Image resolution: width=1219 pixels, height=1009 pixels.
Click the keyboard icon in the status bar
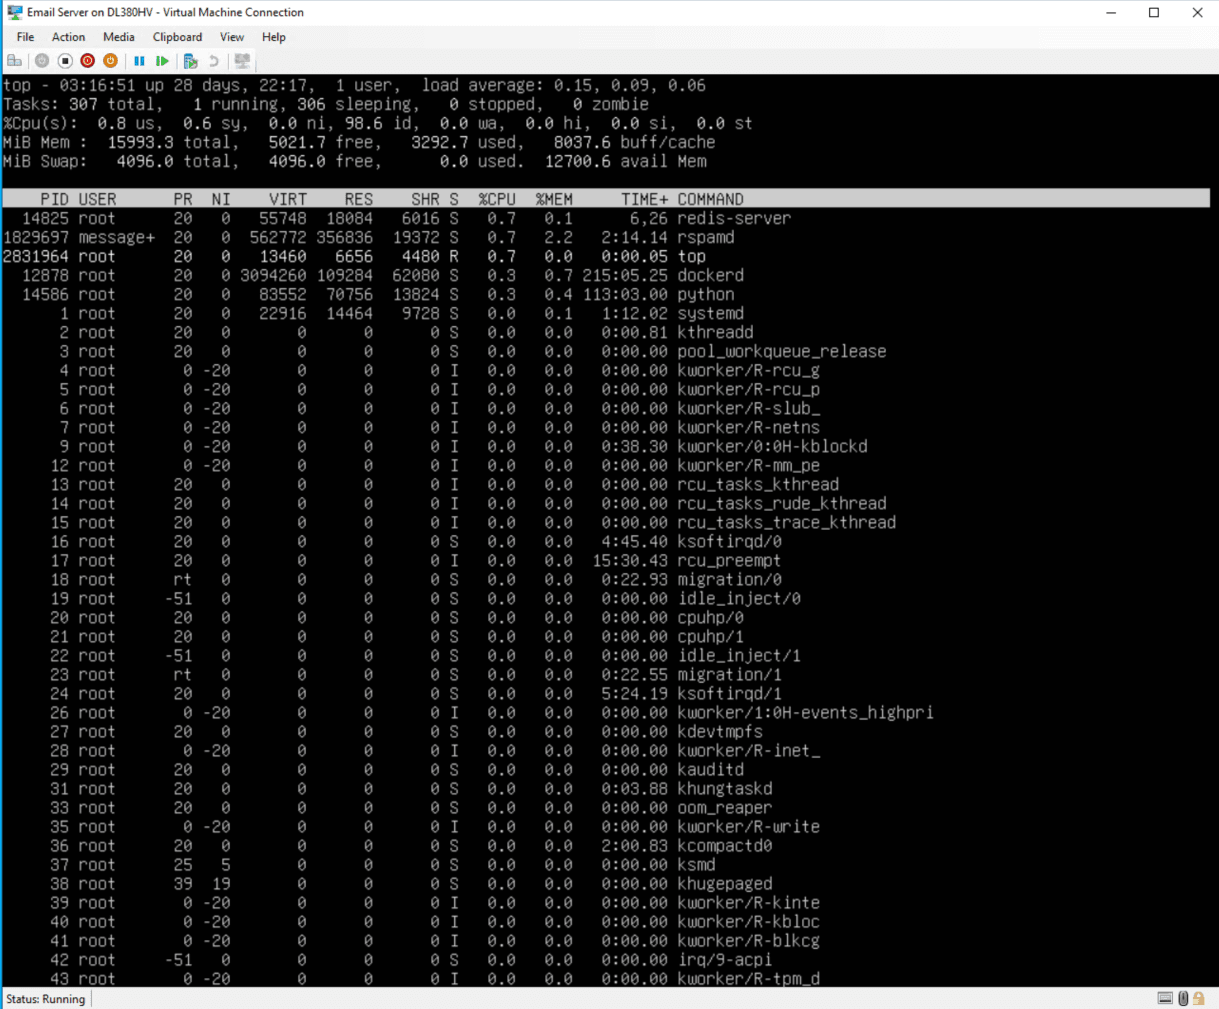click(x=1165, y=998)
